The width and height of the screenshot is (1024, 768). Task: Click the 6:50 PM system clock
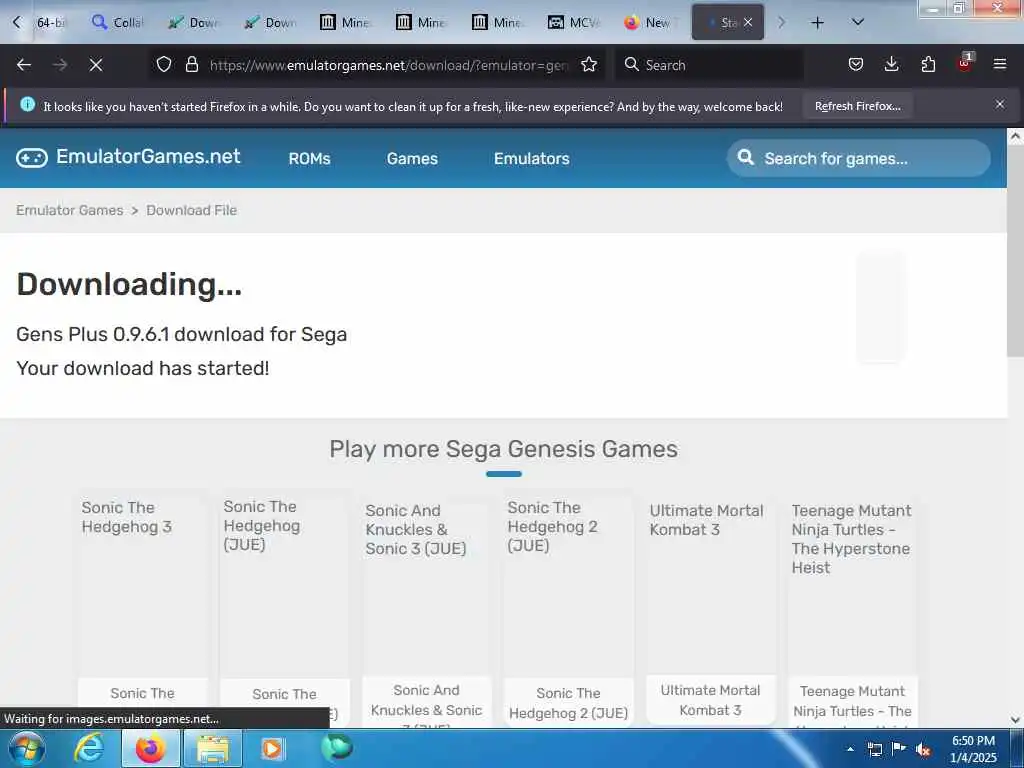click(x=973, y=748)
